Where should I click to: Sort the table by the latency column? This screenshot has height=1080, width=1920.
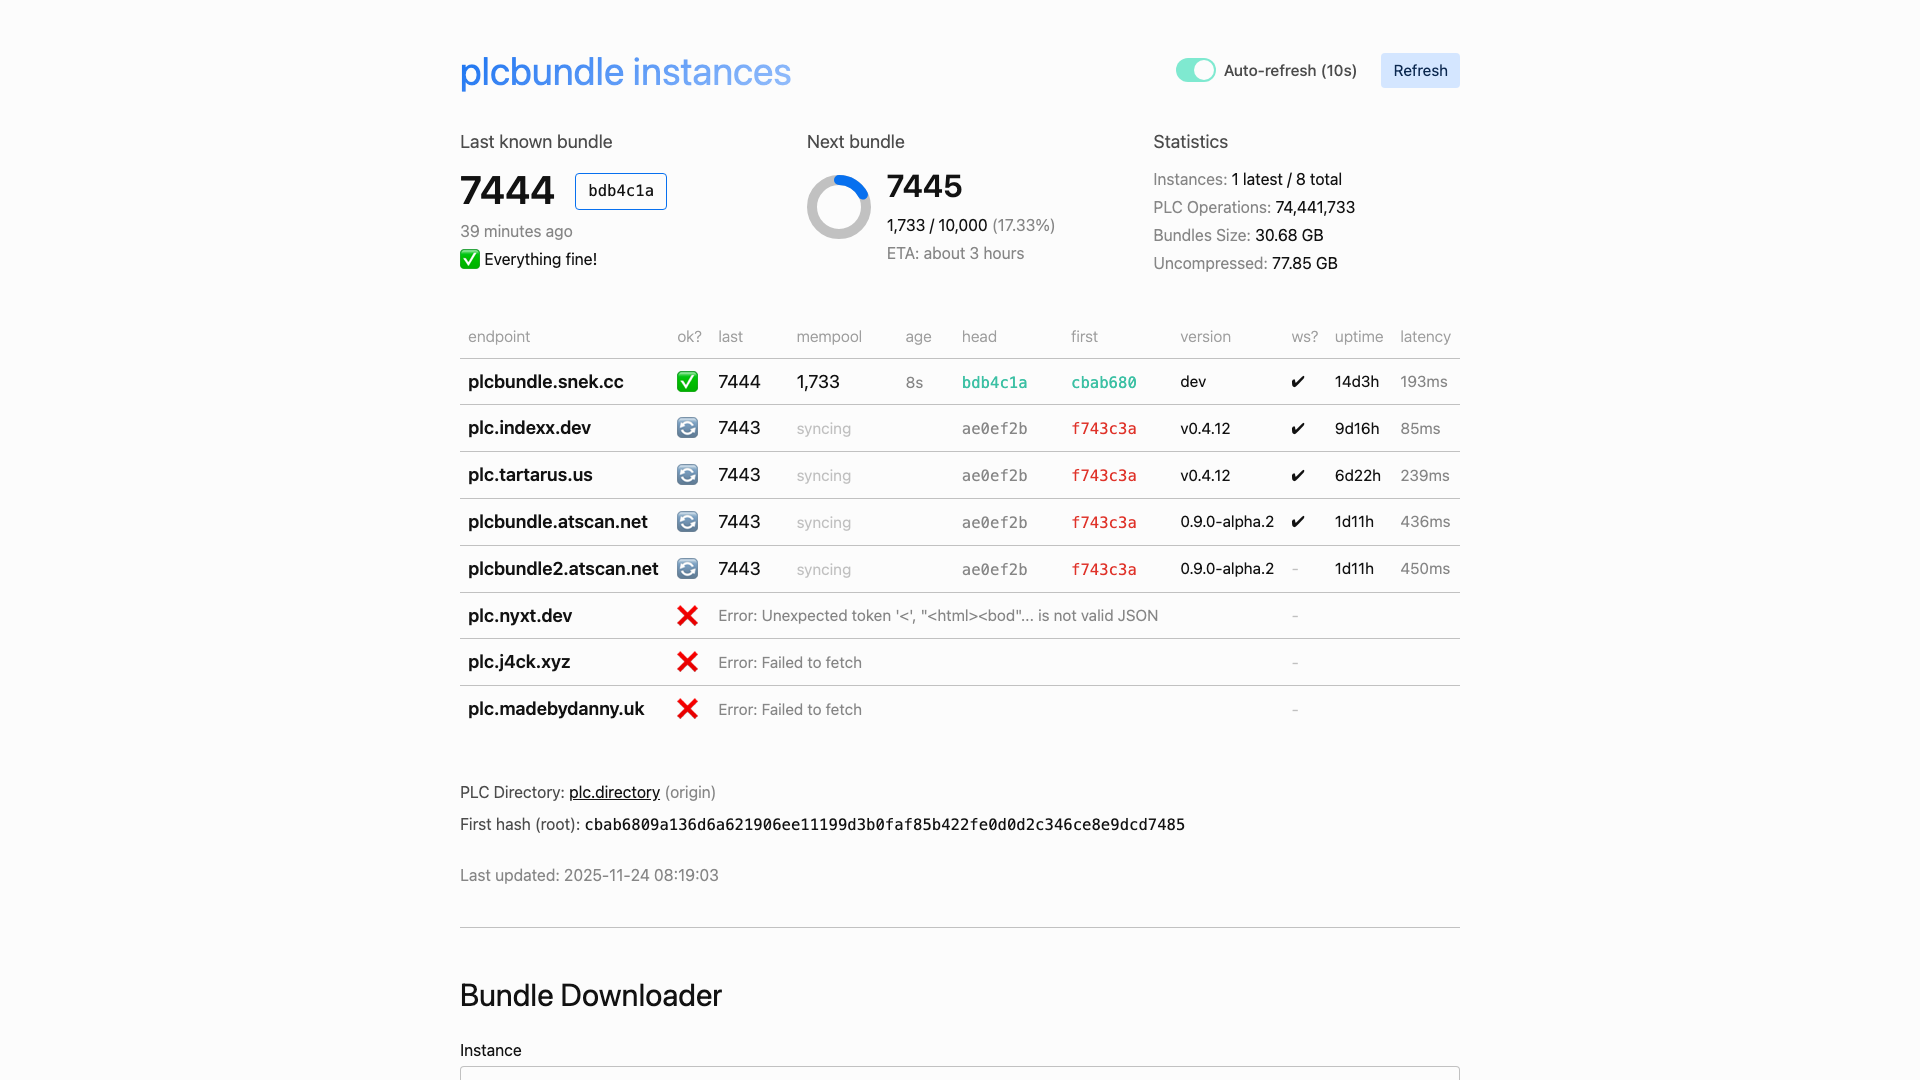pos(1425,337)
